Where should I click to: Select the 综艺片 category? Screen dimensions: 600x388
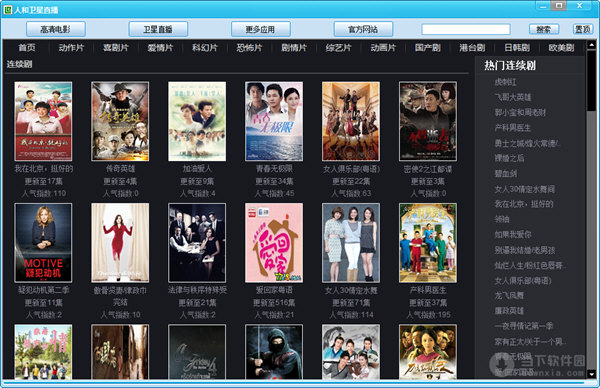click(x=338, y=48)
